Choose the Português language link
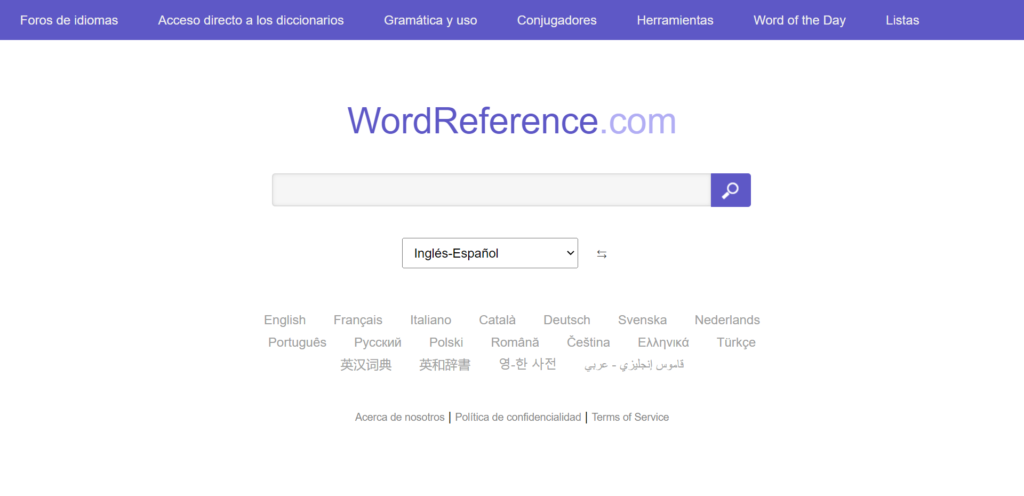This screenshot has height=496, width=1024. coord(297,342)
